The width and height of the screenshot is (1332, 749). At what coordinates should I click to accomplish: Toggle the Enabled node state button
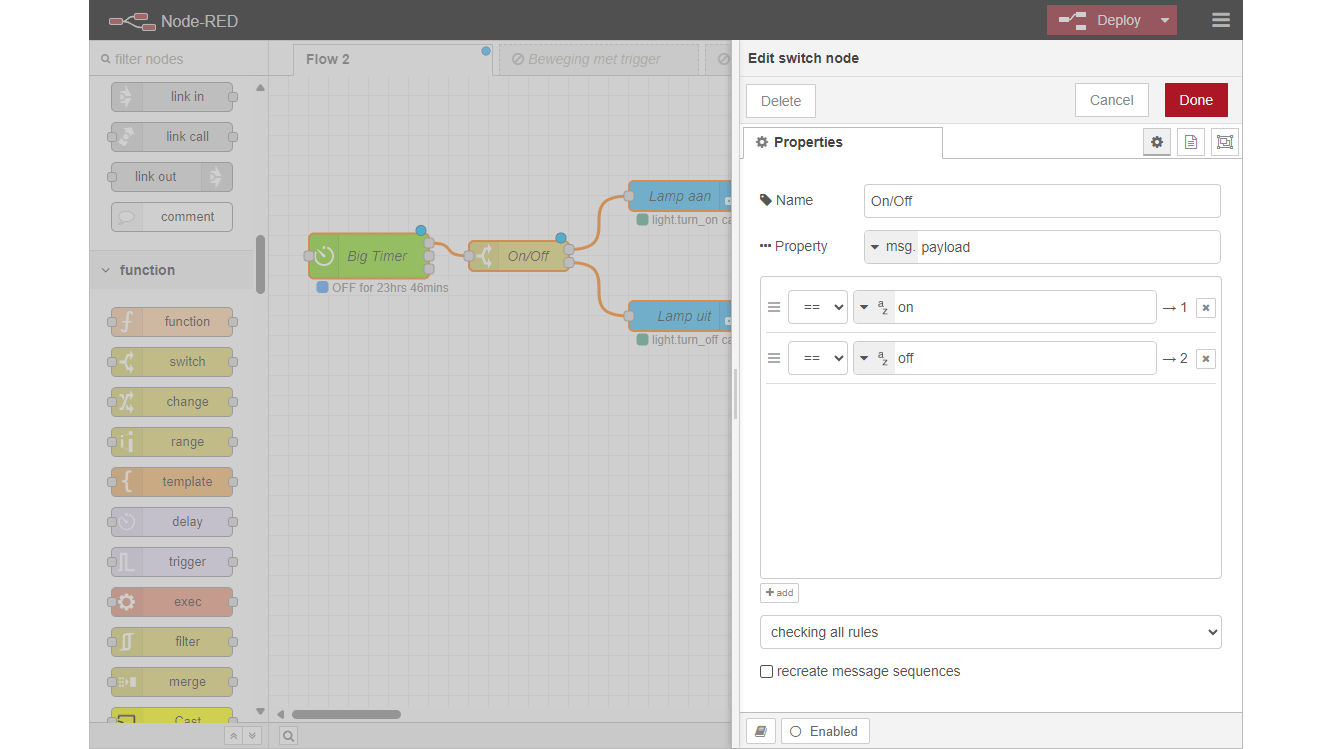pyautogui.click(x=824, y=731)
